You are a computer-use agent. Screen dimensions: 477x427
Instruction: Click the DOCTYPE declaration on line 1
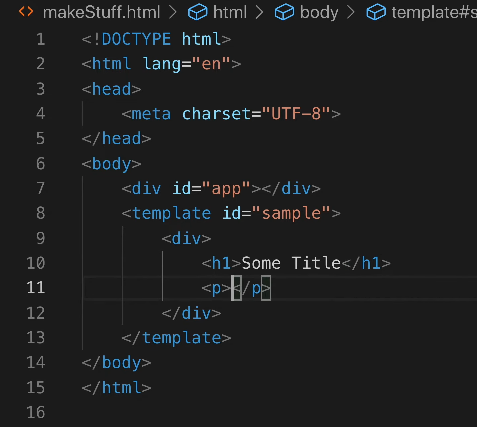point(156,39)
